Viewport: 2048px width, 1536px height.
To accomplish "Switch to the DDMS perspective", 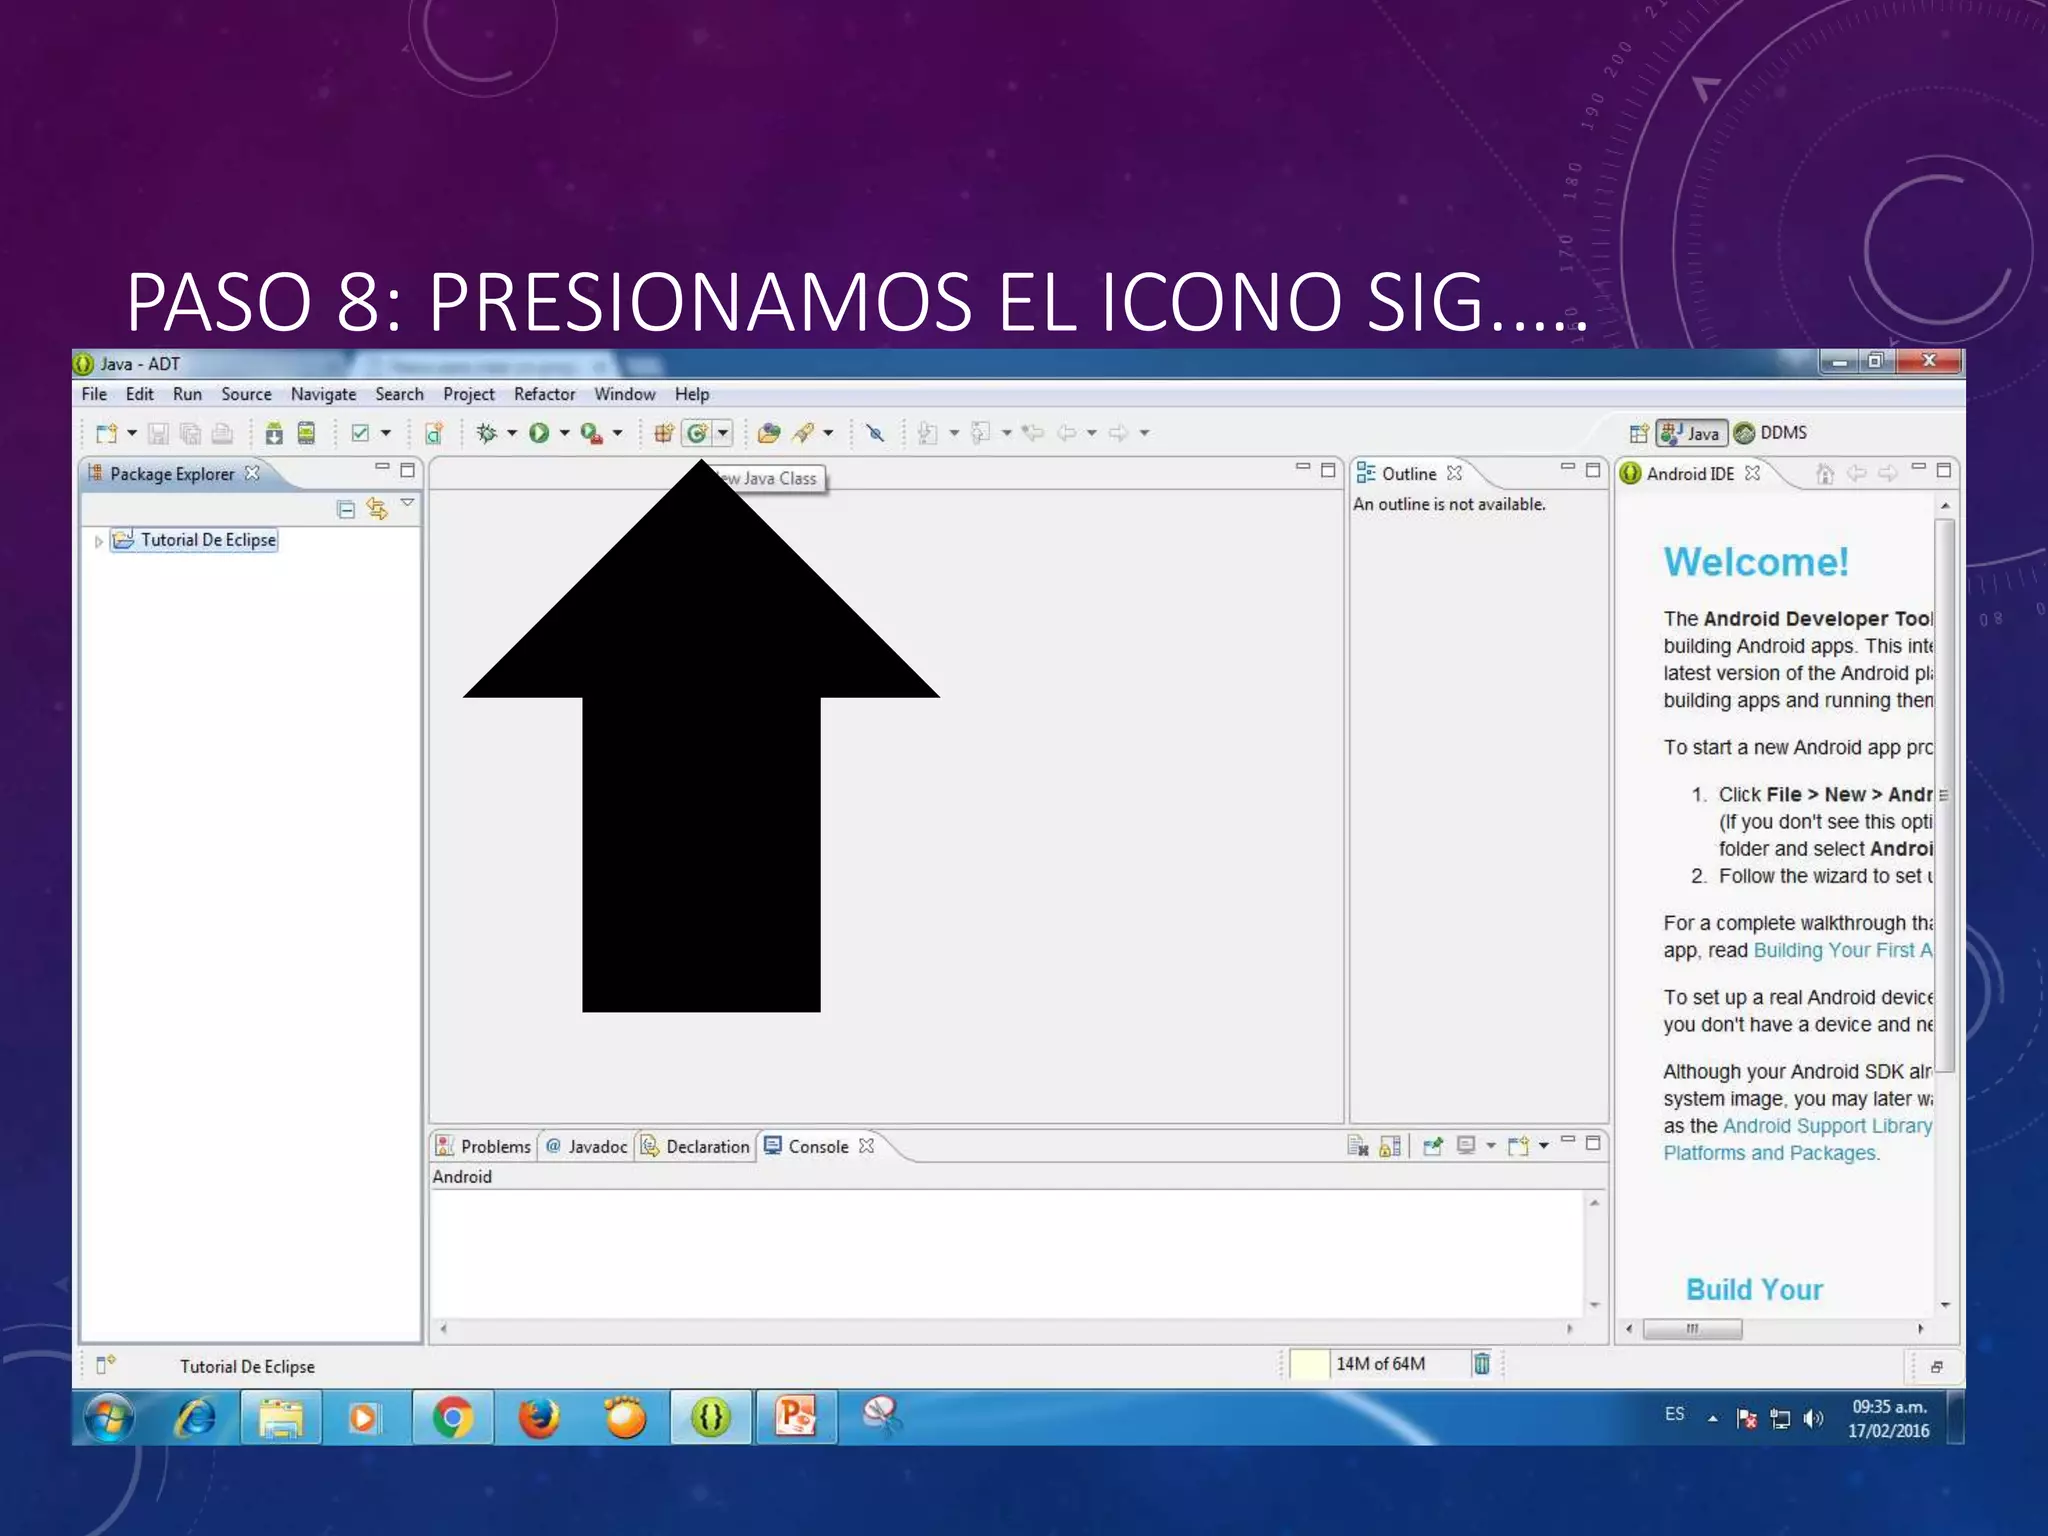I will [x=1771, y=433].
